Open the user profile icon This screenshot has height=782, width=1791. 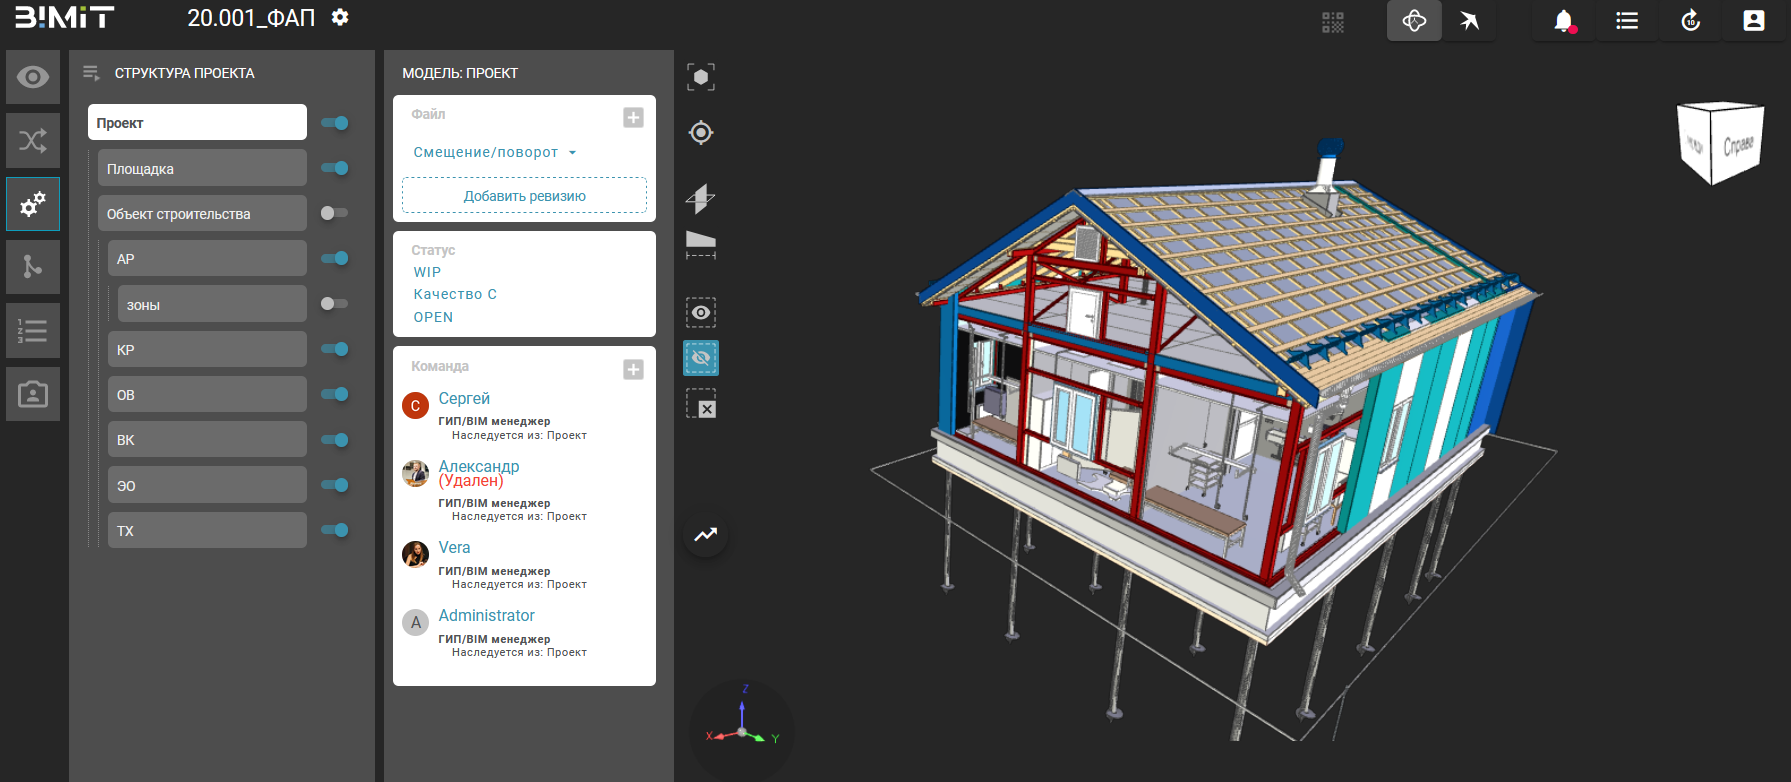tap(1754, 21)
